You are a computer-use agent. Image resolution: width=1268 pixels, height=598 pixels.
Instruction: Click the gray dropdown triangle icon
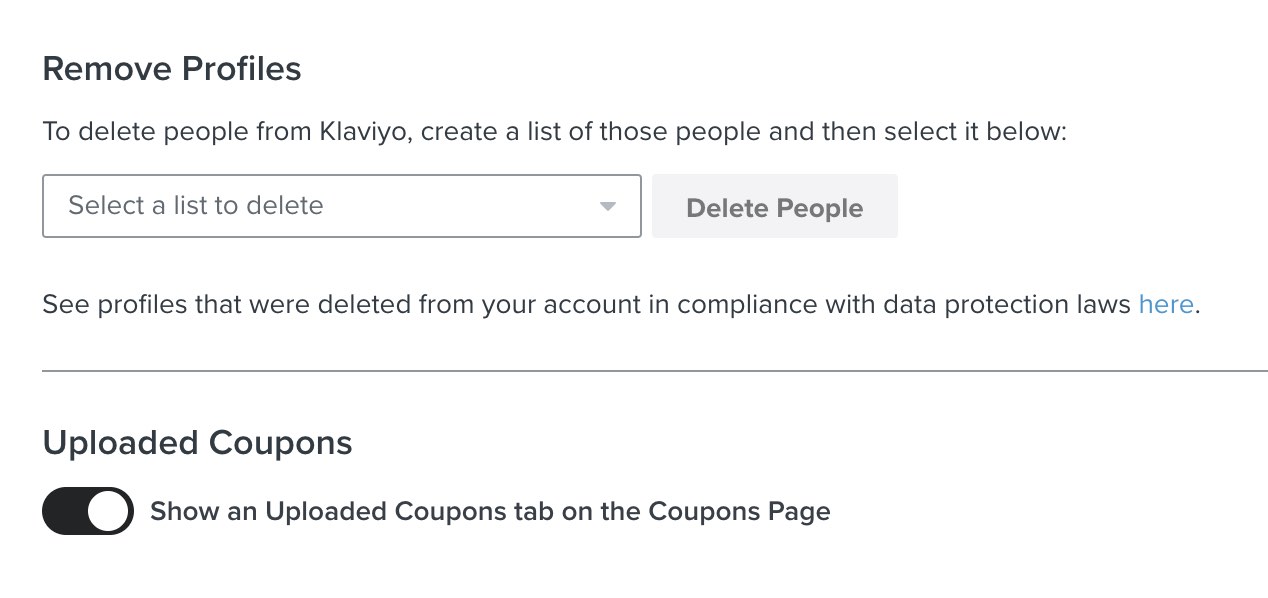point(607,206)
